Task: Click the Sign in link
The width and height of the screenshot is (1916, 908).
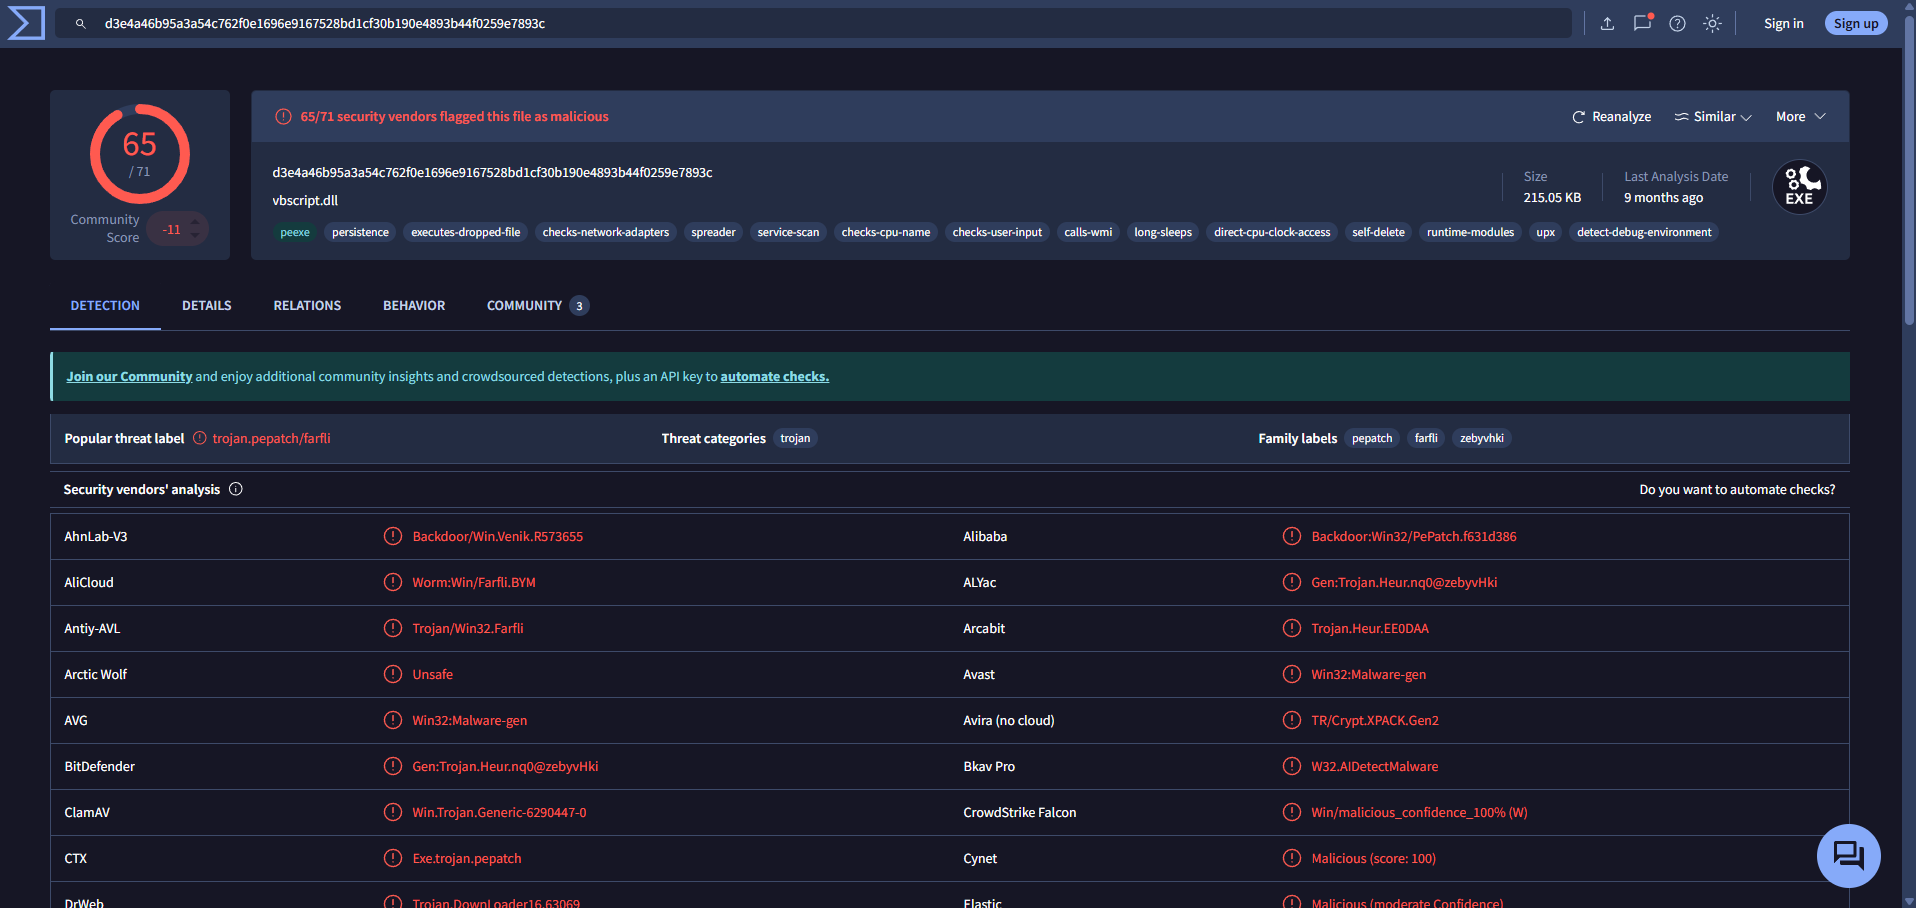Action: point(1783,23)
